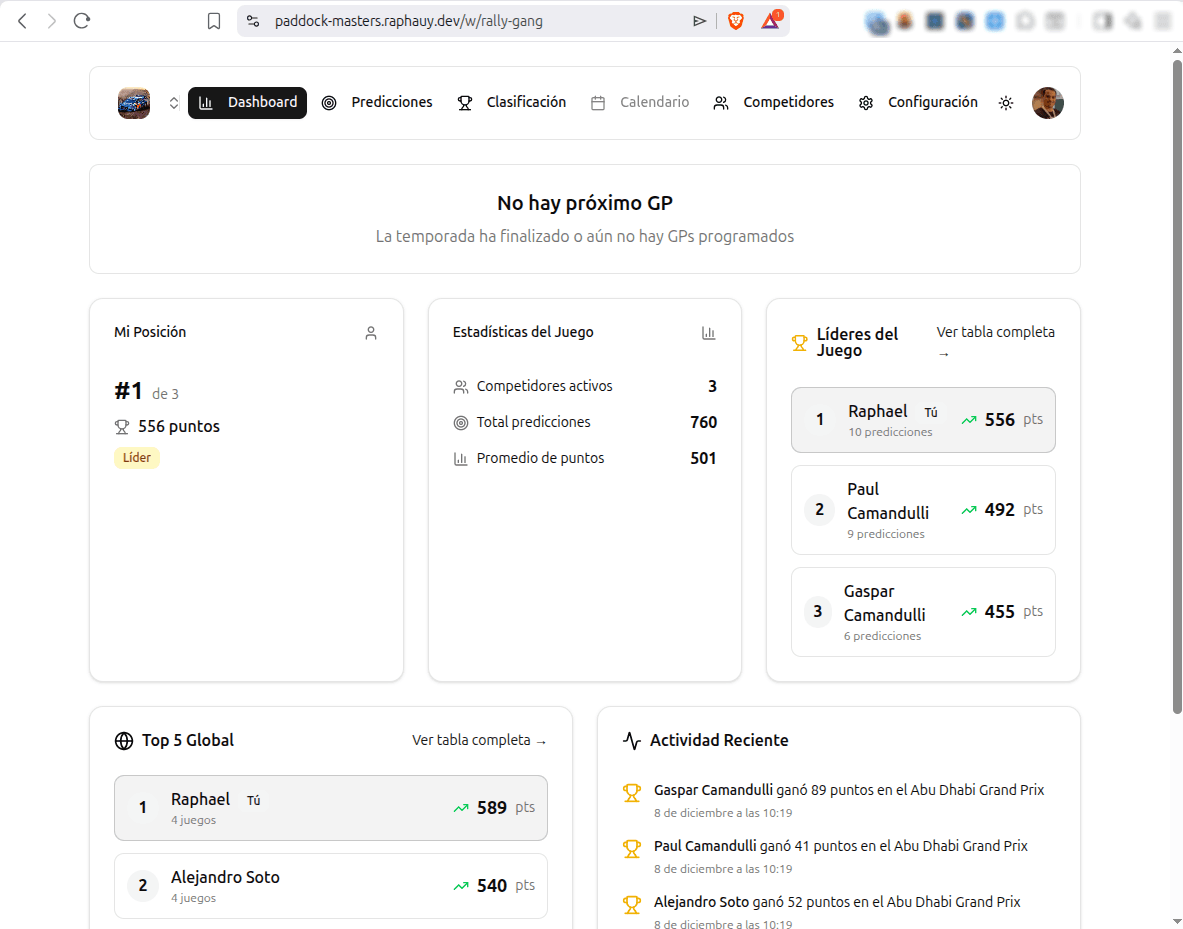Click the page vertical scrollbar
Image resolution: width=1183 pixels, height=929 pixels.
click(x=1176, y=400)
